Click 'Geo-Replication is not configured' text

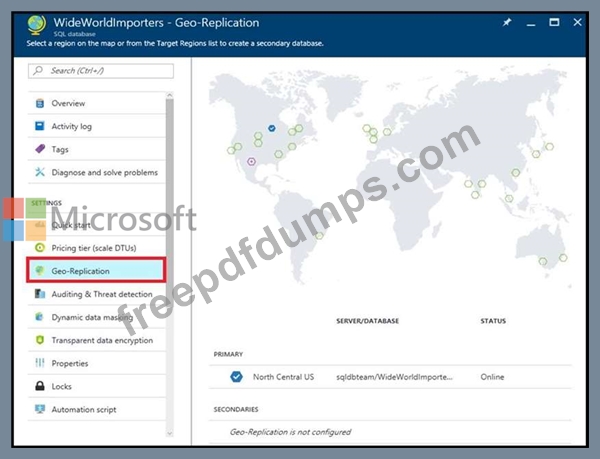(x=290, y=432)
